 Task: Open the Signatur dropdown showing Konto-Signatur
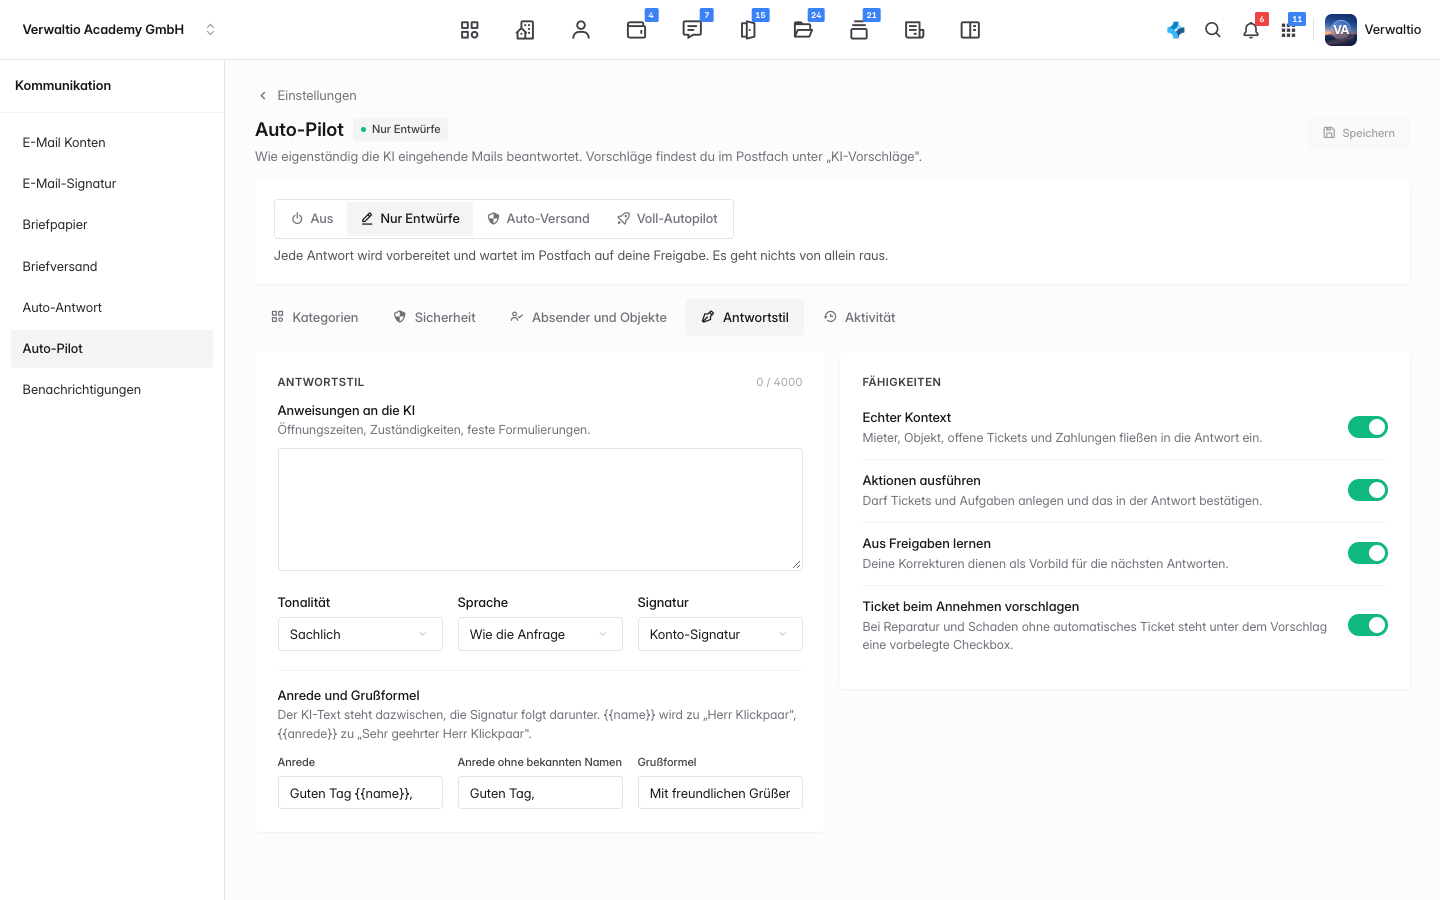pos(720,634)
